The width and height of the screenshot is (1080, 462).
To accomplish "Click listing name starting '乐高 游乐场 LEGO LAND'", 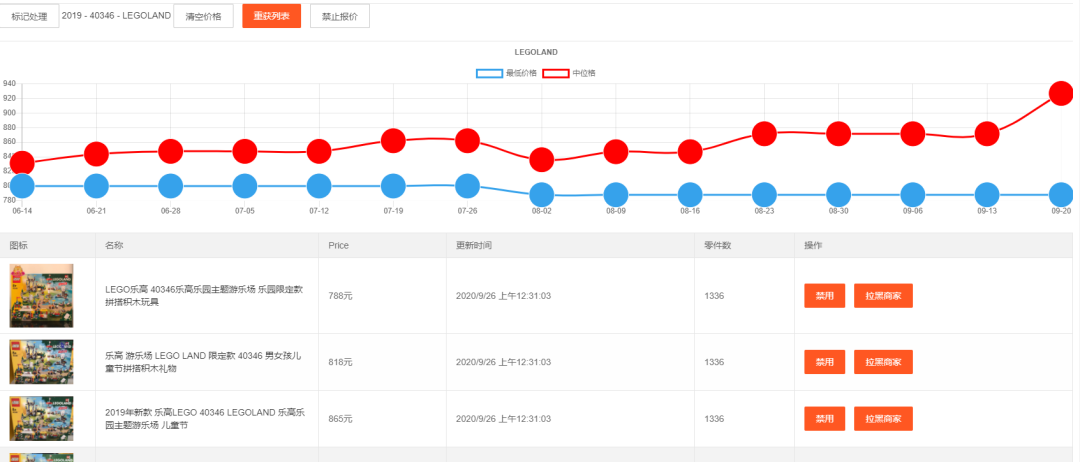I will point(203,361).
